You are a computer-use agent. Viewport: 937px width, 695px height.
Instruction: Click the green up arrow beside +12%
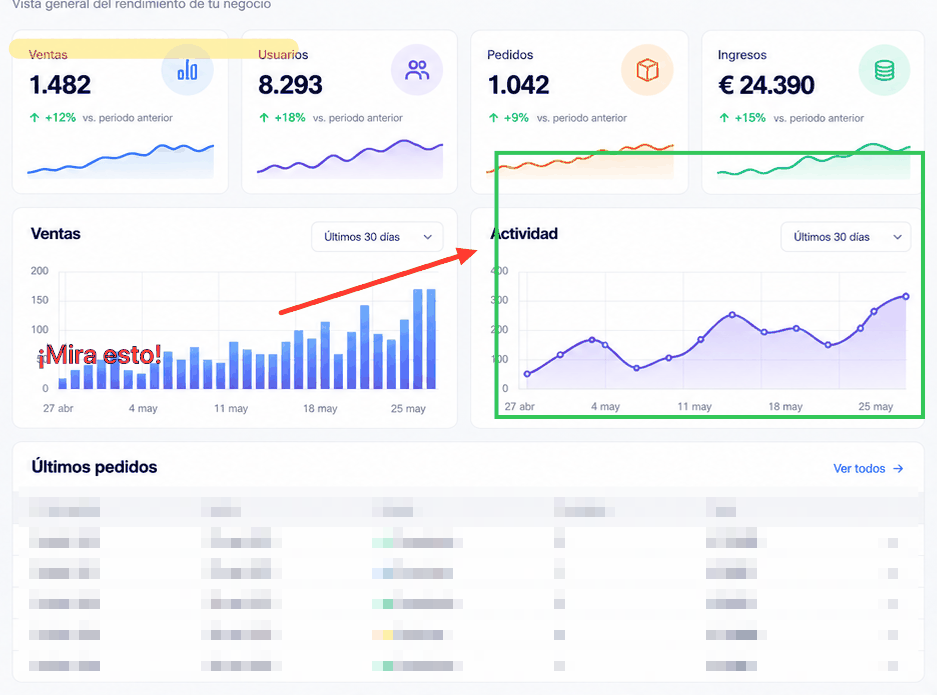(35, 118)
